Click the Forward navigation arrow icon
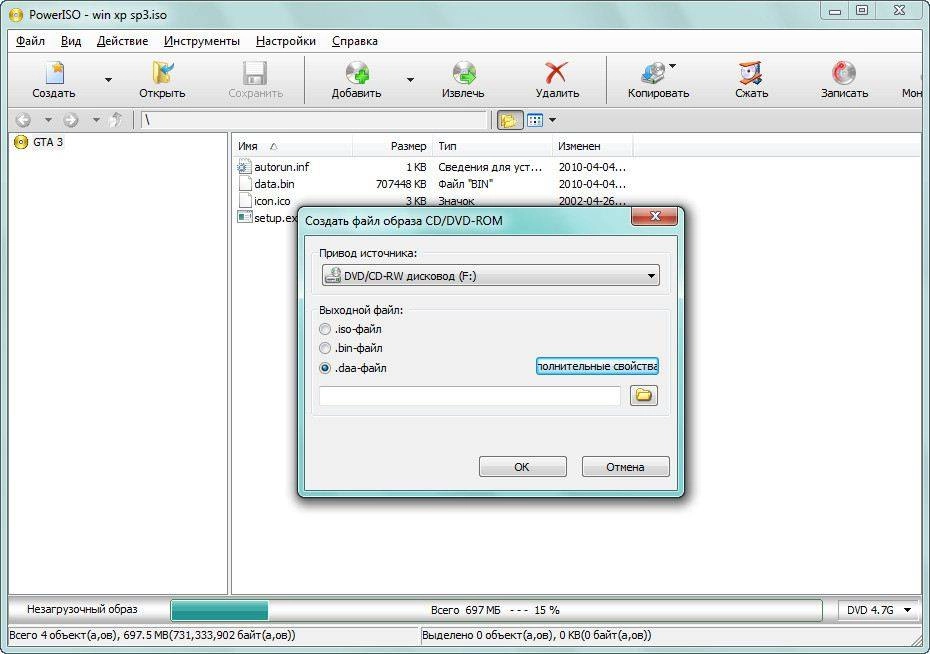Screen dimensions: 930x654 71,120
